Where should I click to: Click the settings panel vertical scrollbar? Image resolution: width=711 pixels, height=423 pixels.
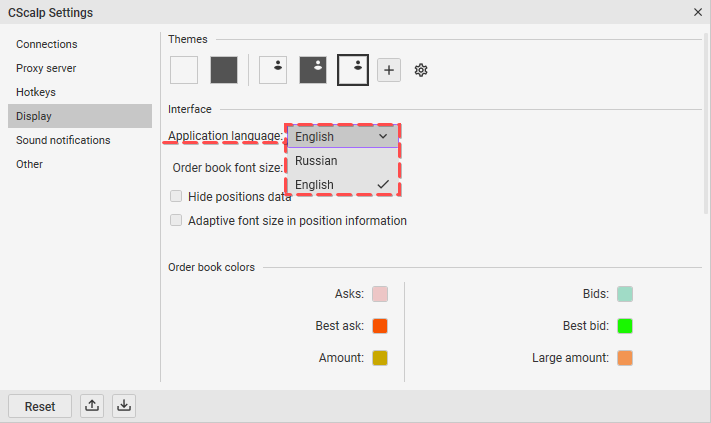(706, 122)
